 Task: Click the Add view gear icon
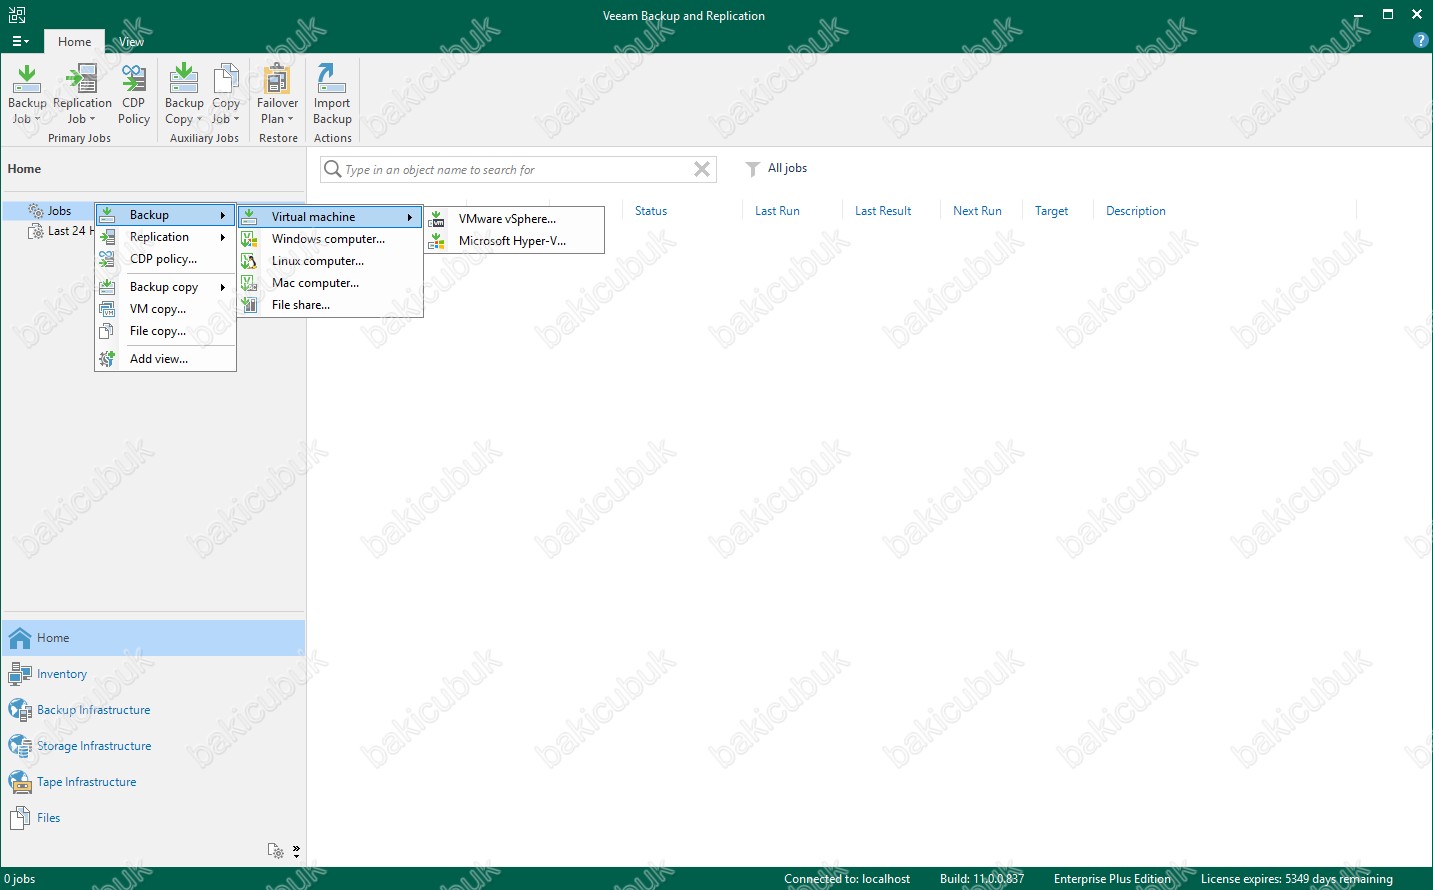point(107,359)
